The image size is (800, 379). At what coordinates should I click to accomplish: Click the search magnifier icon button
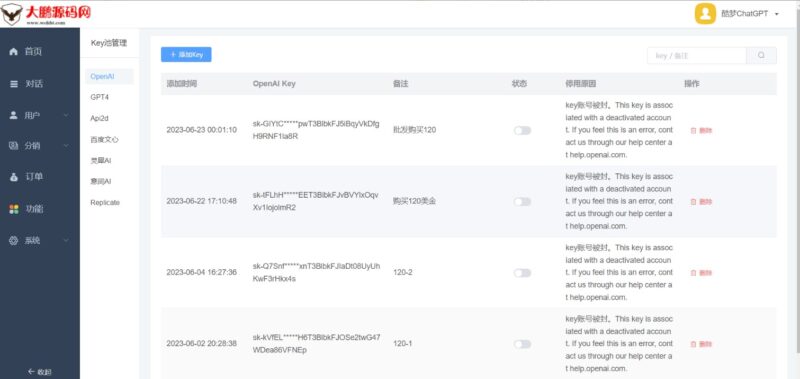tap(761, 55)
